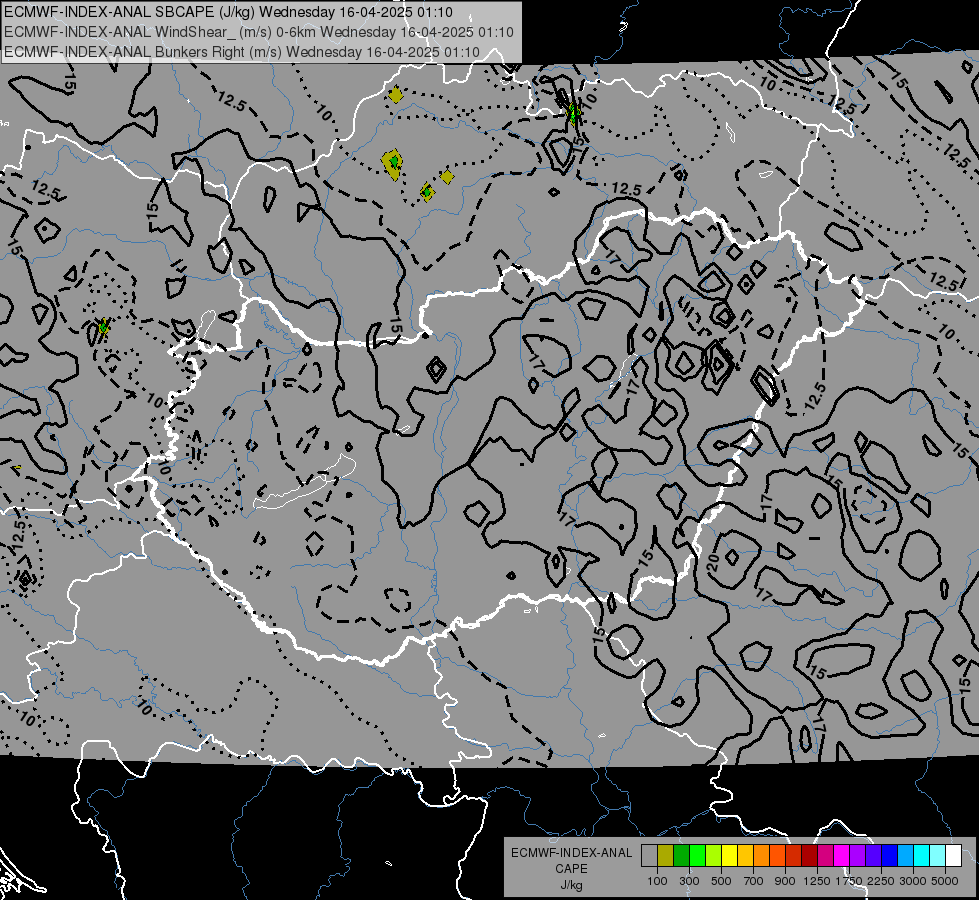Click the Bunkers Right (m/s) title line
Image resolution: width=979 pixels, height=900 pixels.
point(242,52)
